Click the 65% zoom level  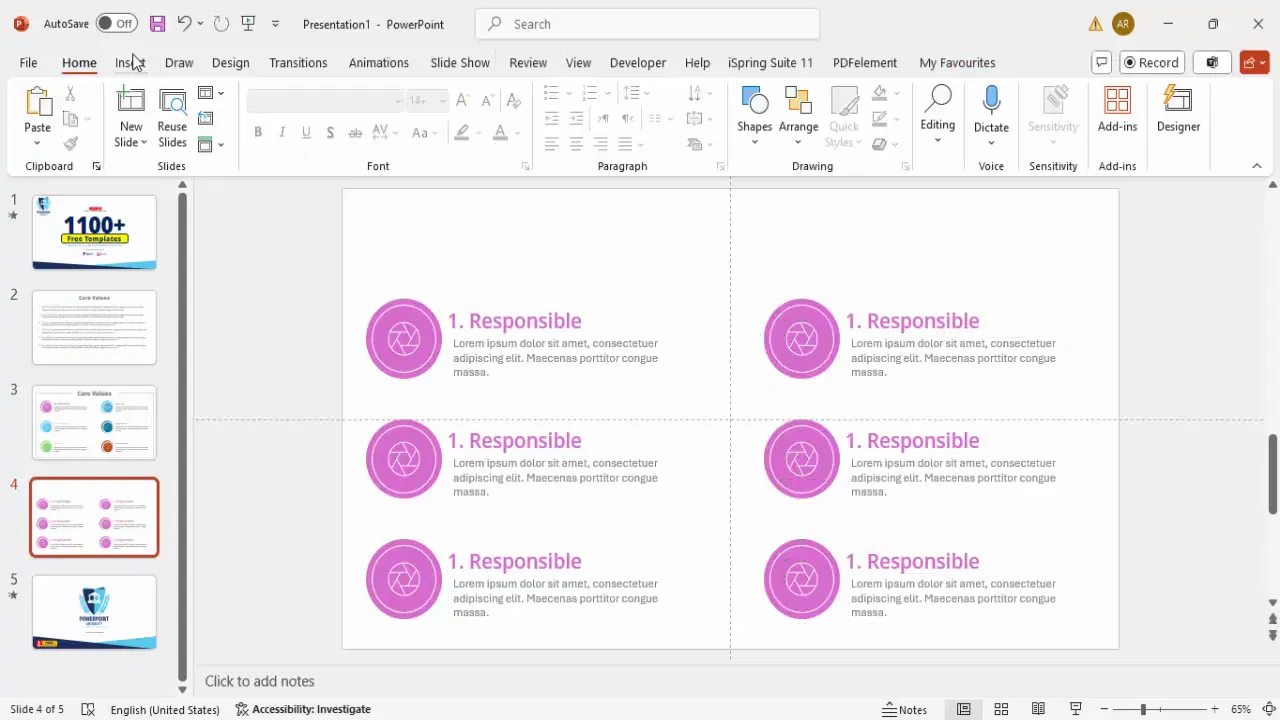point(1241,709)
